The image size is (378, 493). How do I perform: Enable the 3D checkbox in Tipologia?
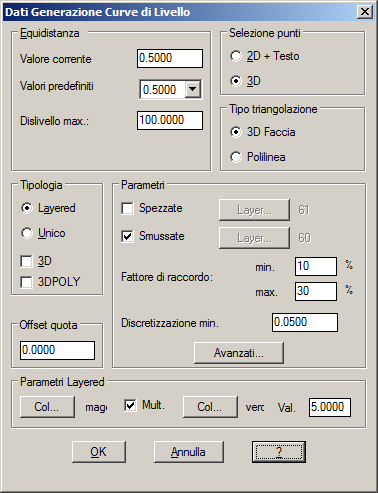[x=26, y=261]
